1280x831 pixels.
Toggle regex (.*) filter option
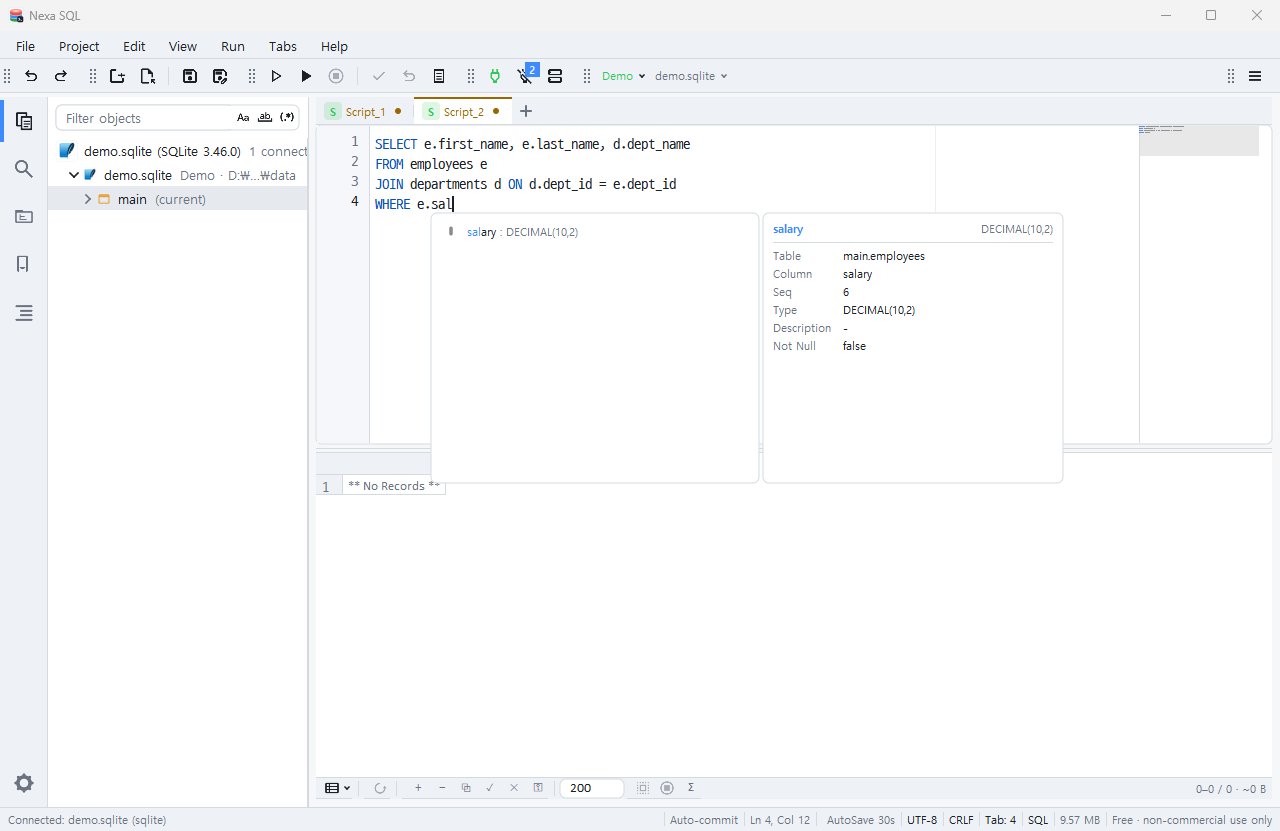click(288, 118)
